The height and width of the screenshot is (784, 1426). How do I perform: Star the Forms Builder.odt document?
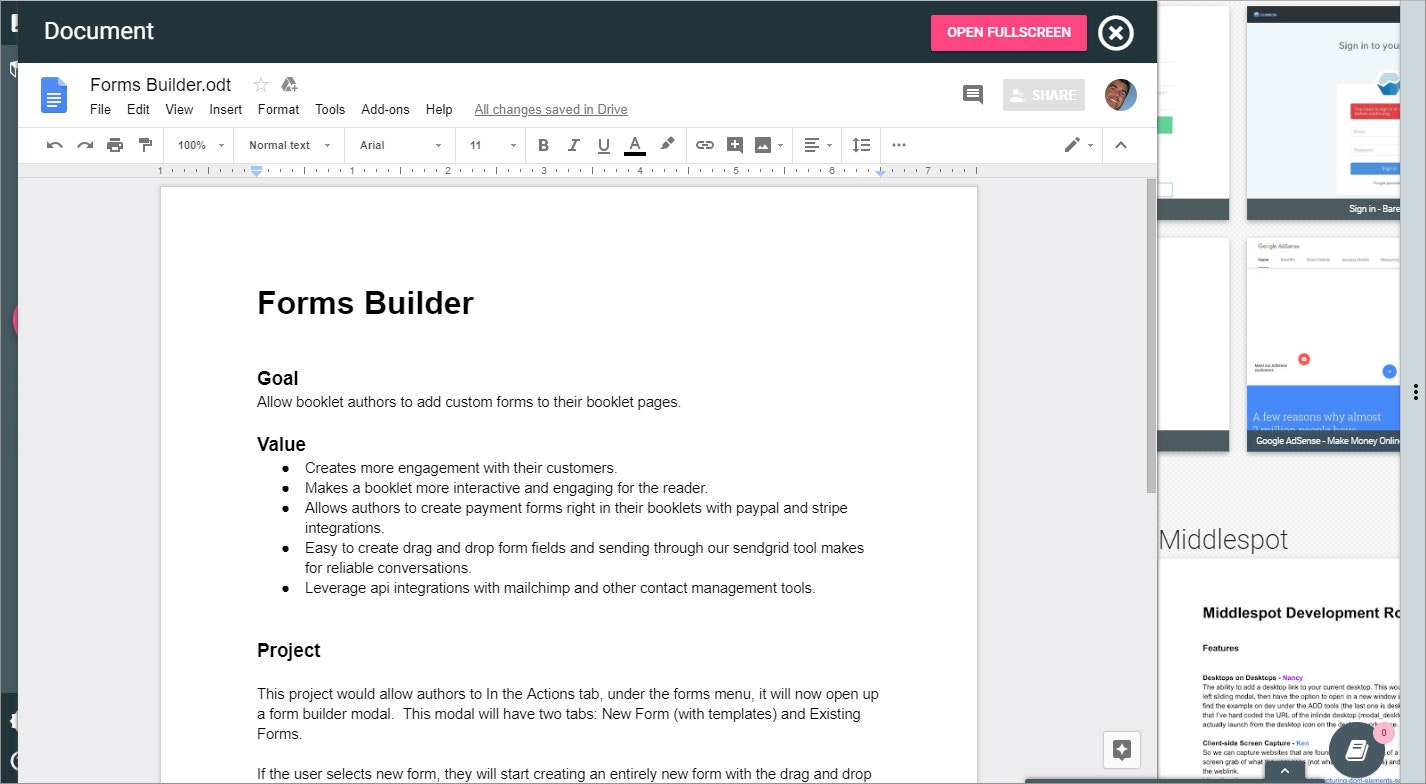[x=261, y=84]
